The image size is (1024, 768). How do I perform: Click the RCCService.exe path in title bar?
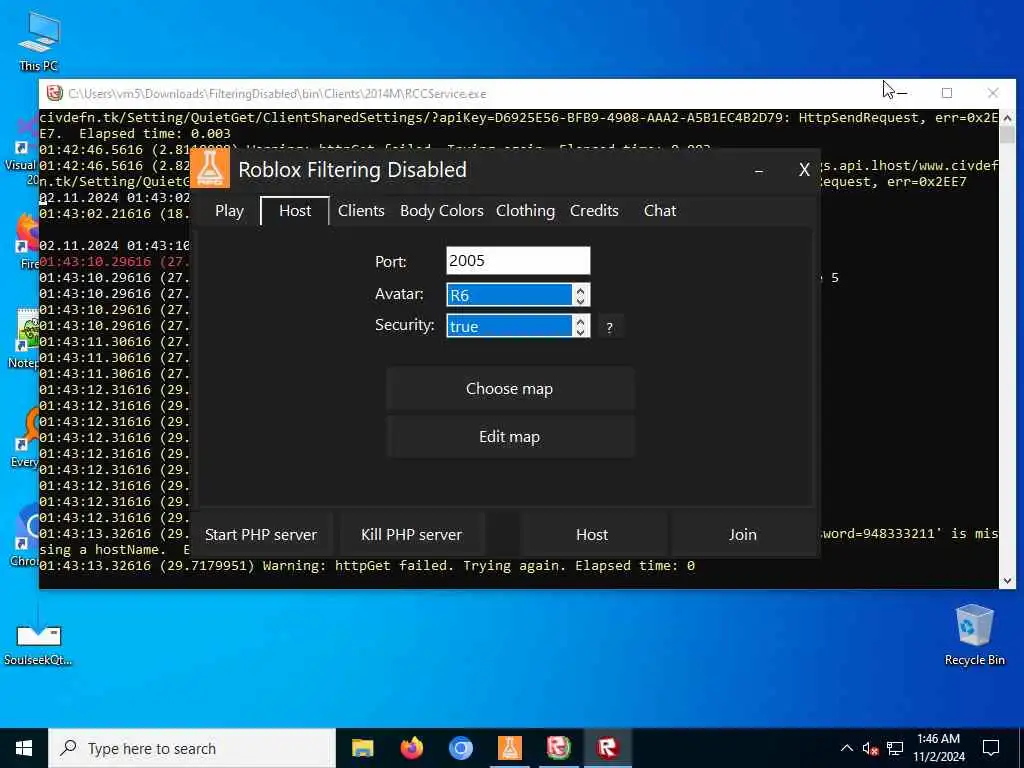pyautogui.click(x=277, y=93)
